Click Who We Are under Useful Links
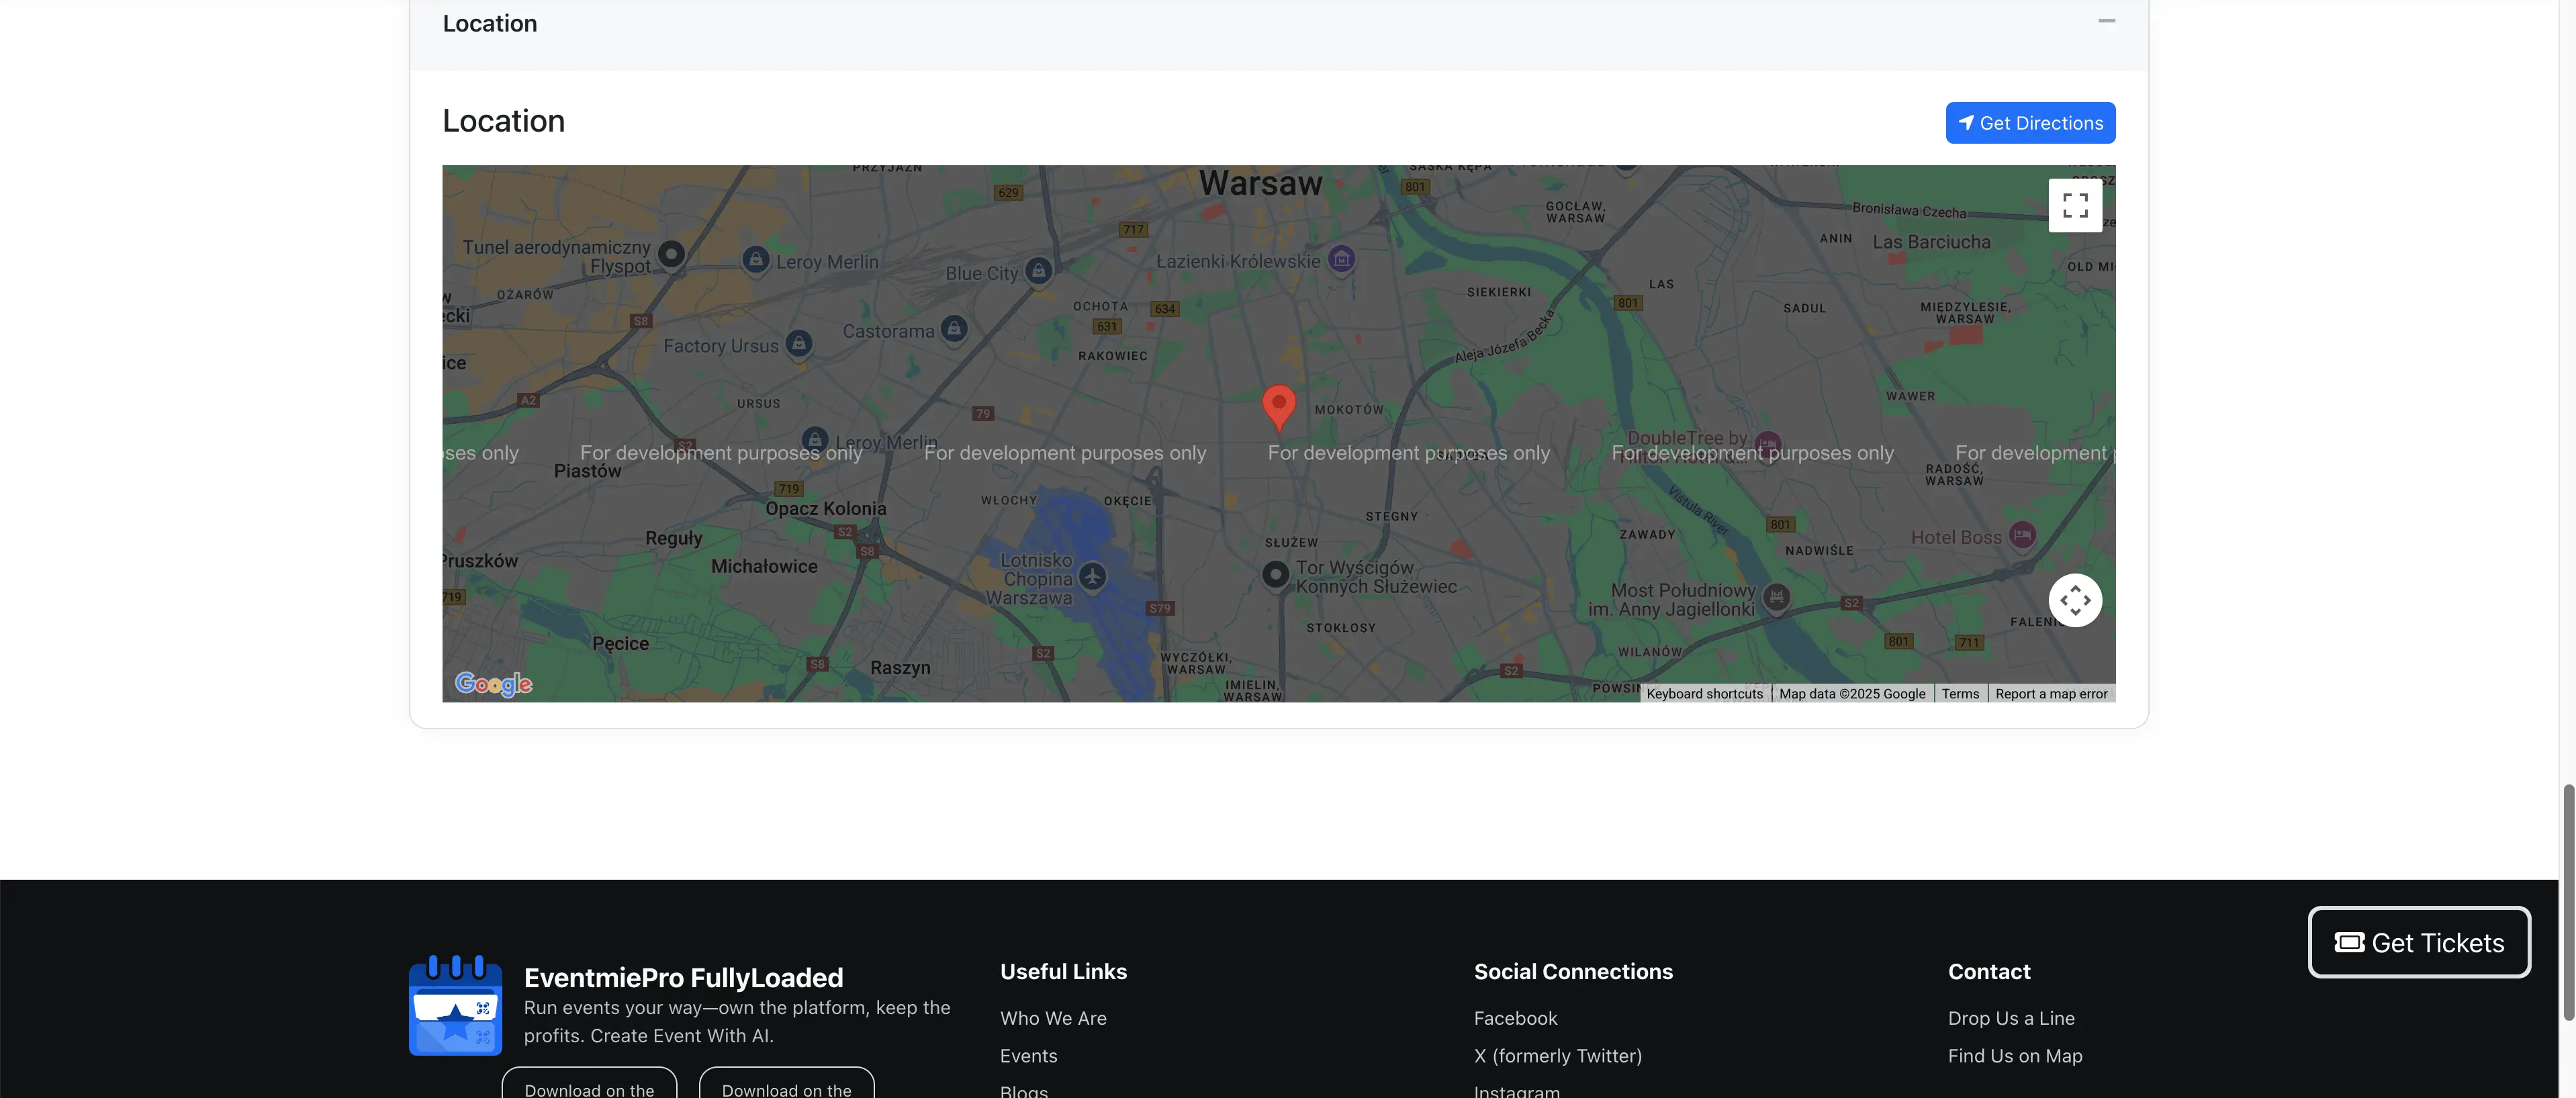Image resolution: width=2576 pixels, height=1098 pixels. coord(1053,1018)
